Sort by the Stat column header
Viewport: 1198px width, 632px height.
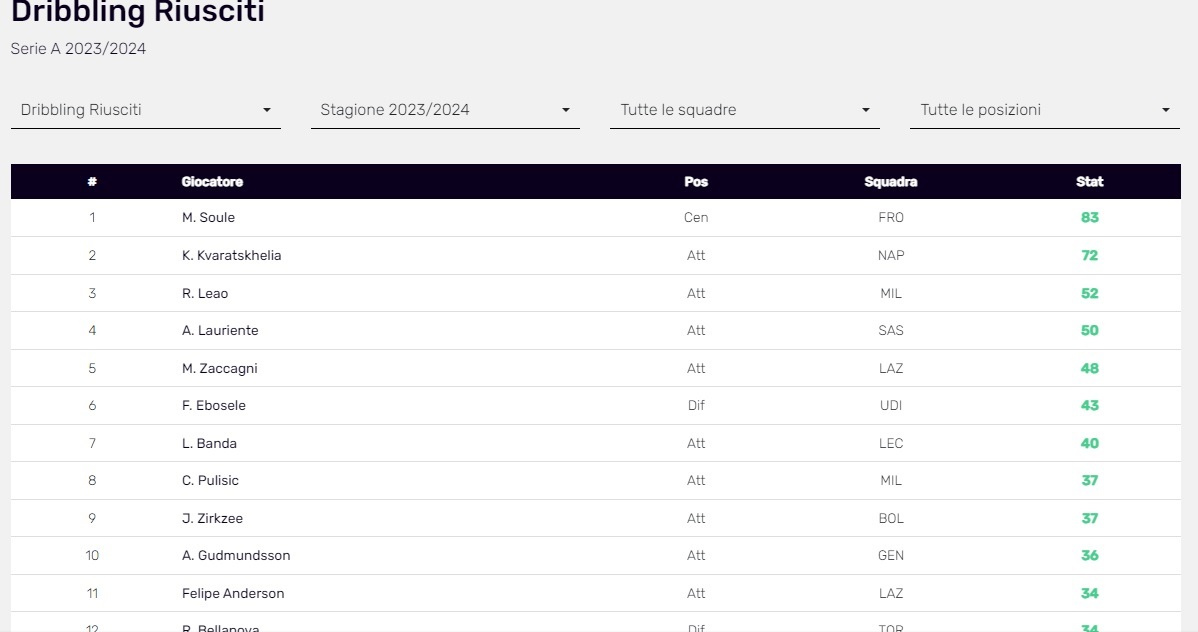click(x=1089, y=182)
